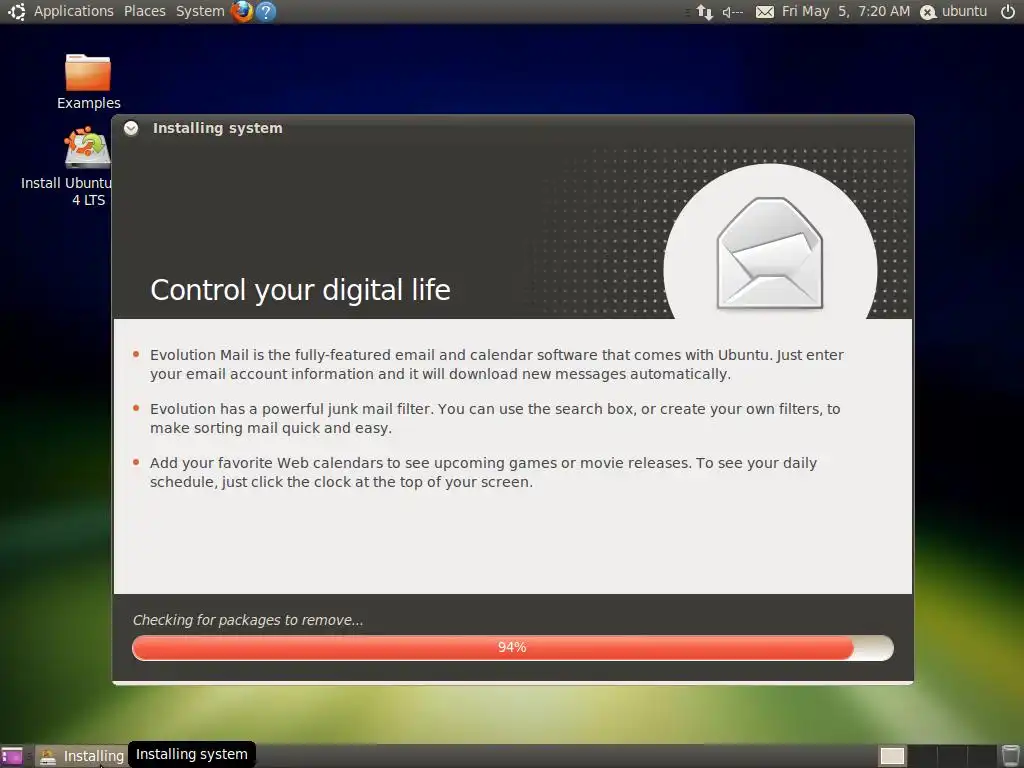Open the mail envelope indicator
This screenshot has width=1024, height=768.
coord(765,12)
